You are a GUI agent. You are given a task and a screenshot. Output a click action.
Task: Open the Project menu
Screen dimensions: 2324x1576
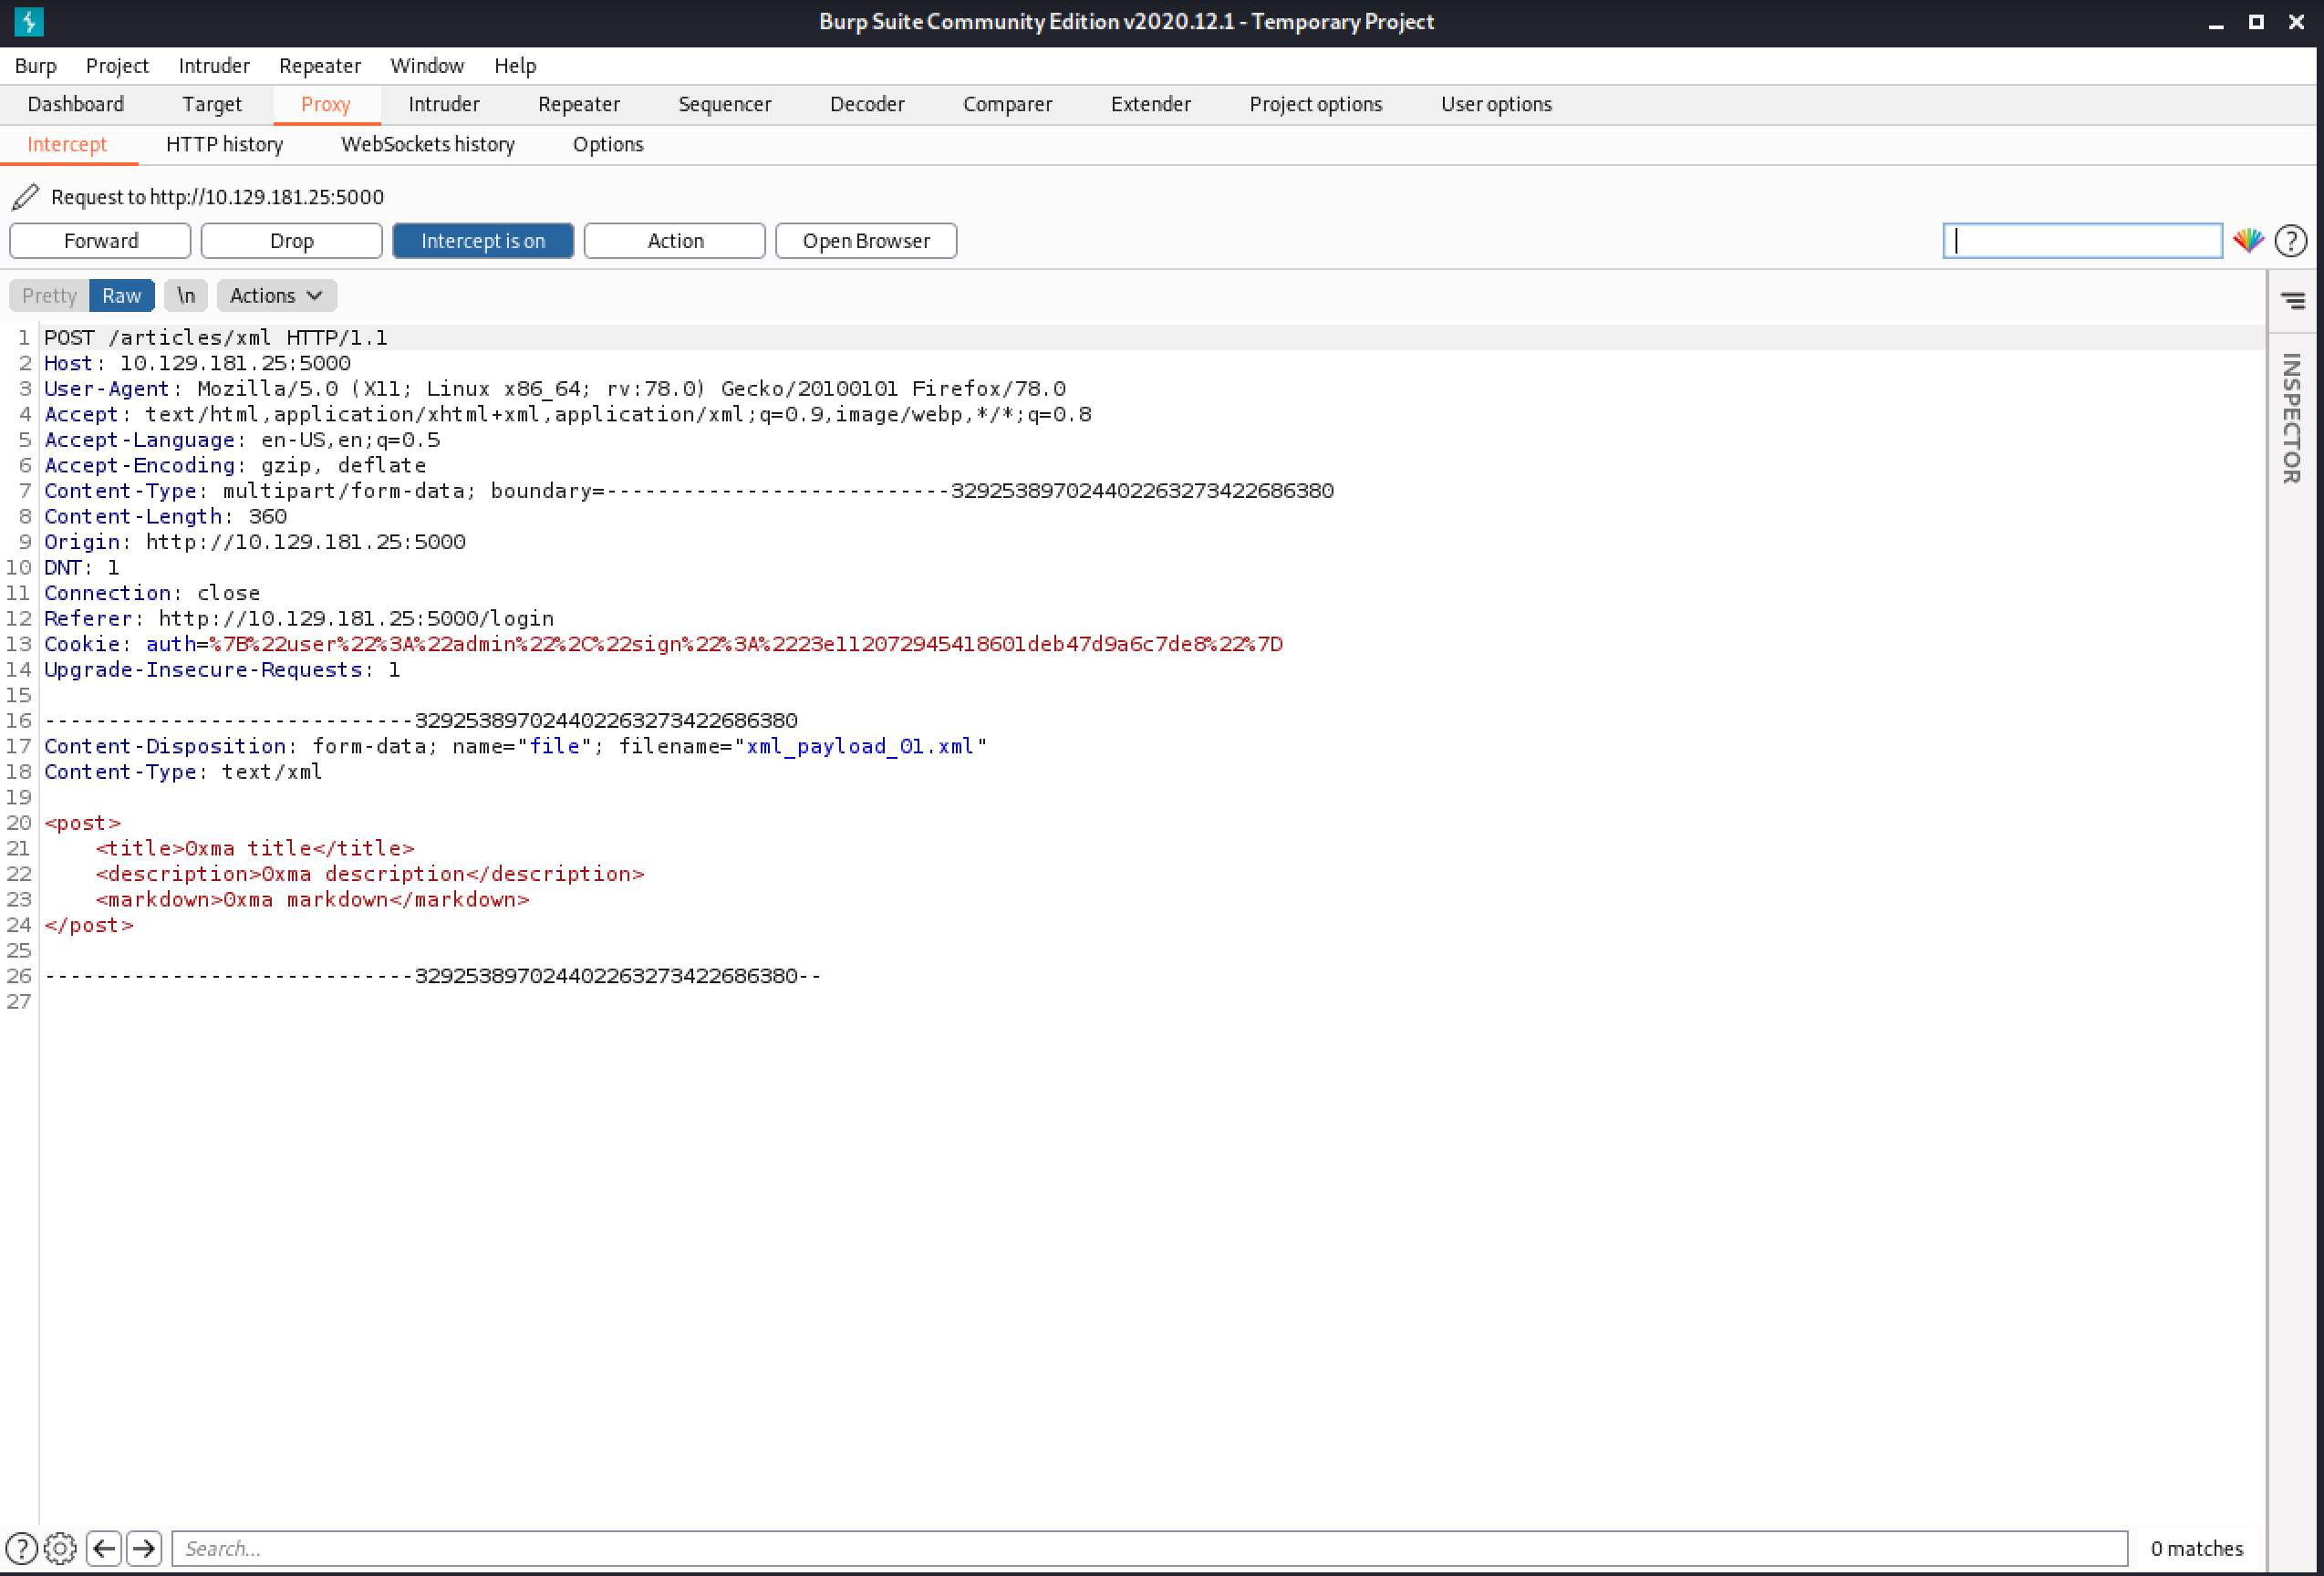coord(117,66)
